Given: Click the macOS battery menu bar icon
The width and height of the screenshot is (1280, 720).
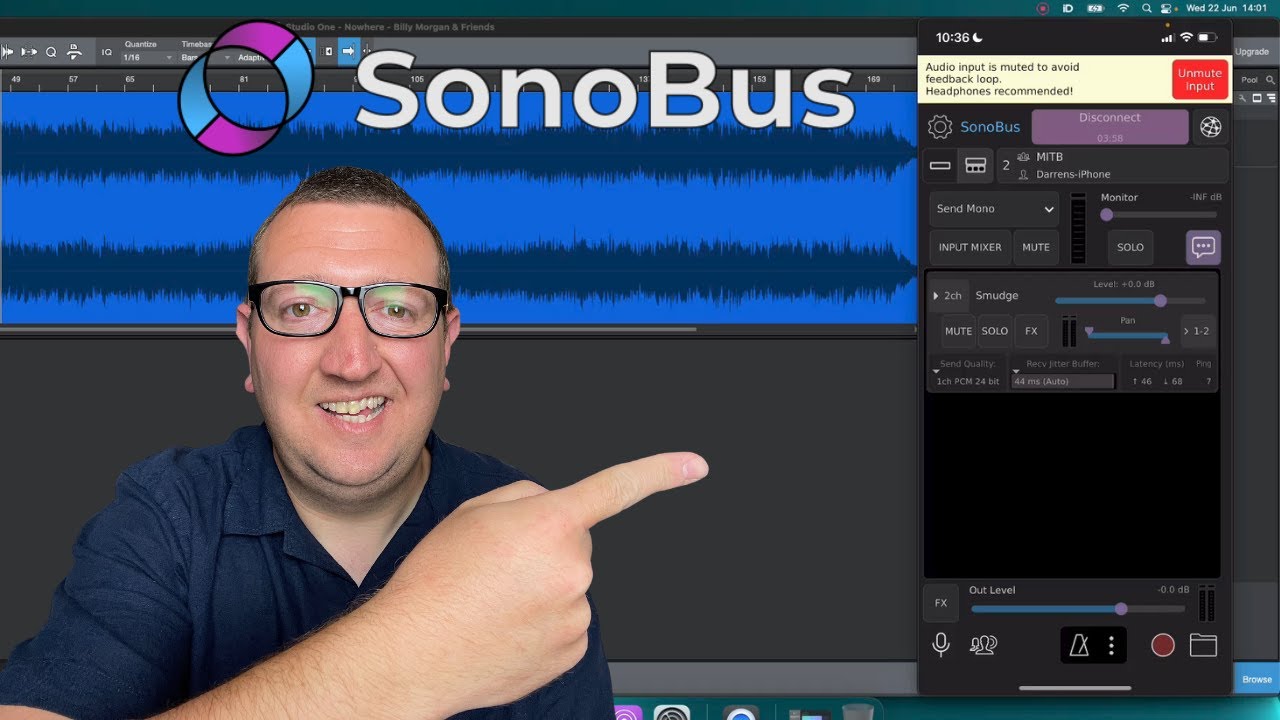Looking at the screenshot, I should pos(1095,8).
